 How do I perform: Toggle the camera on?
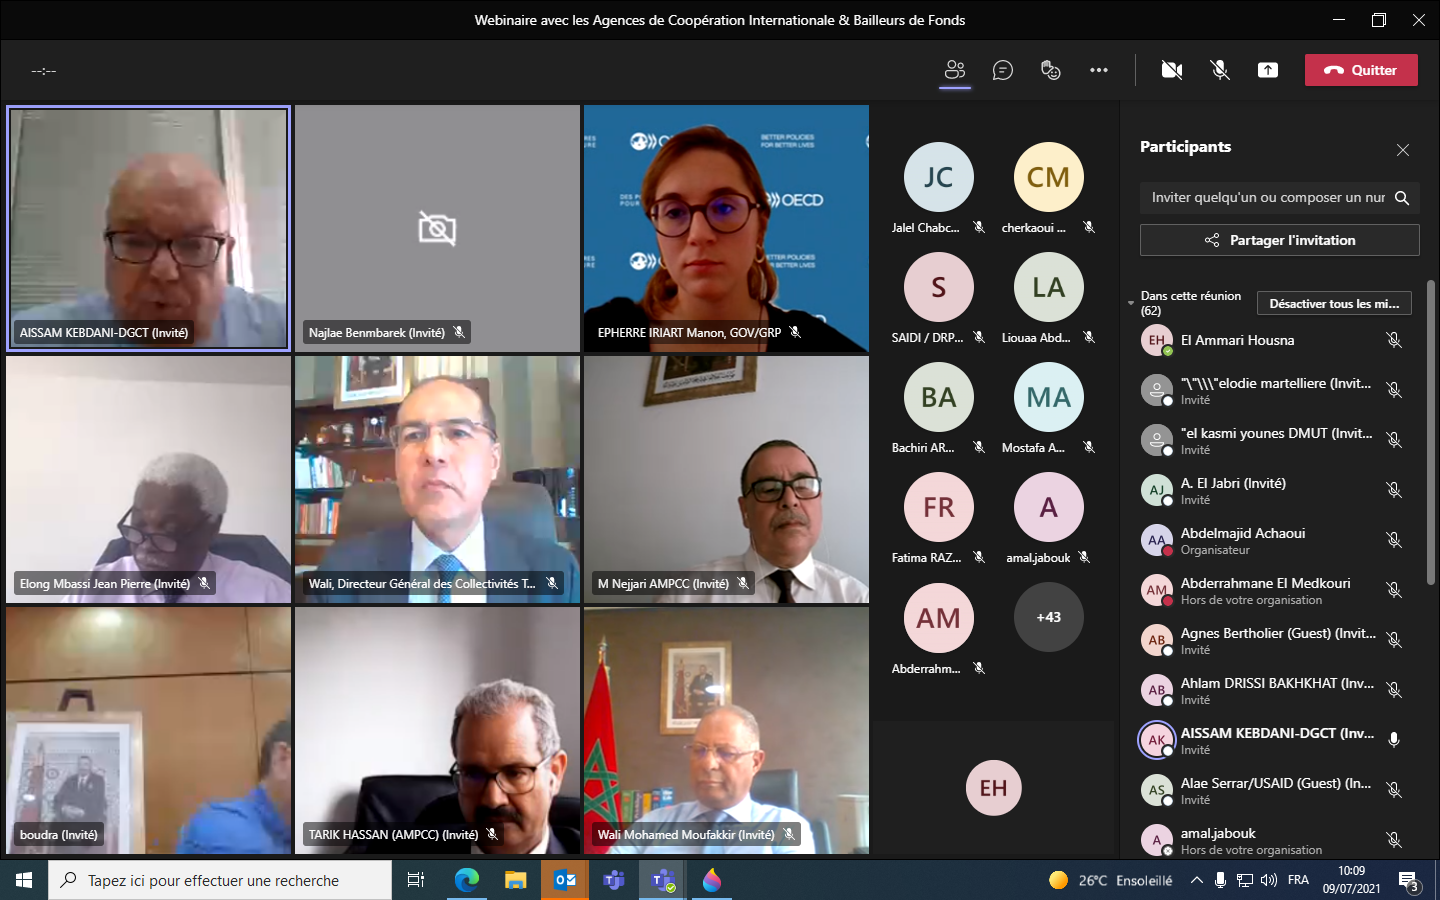point(1172,70)
